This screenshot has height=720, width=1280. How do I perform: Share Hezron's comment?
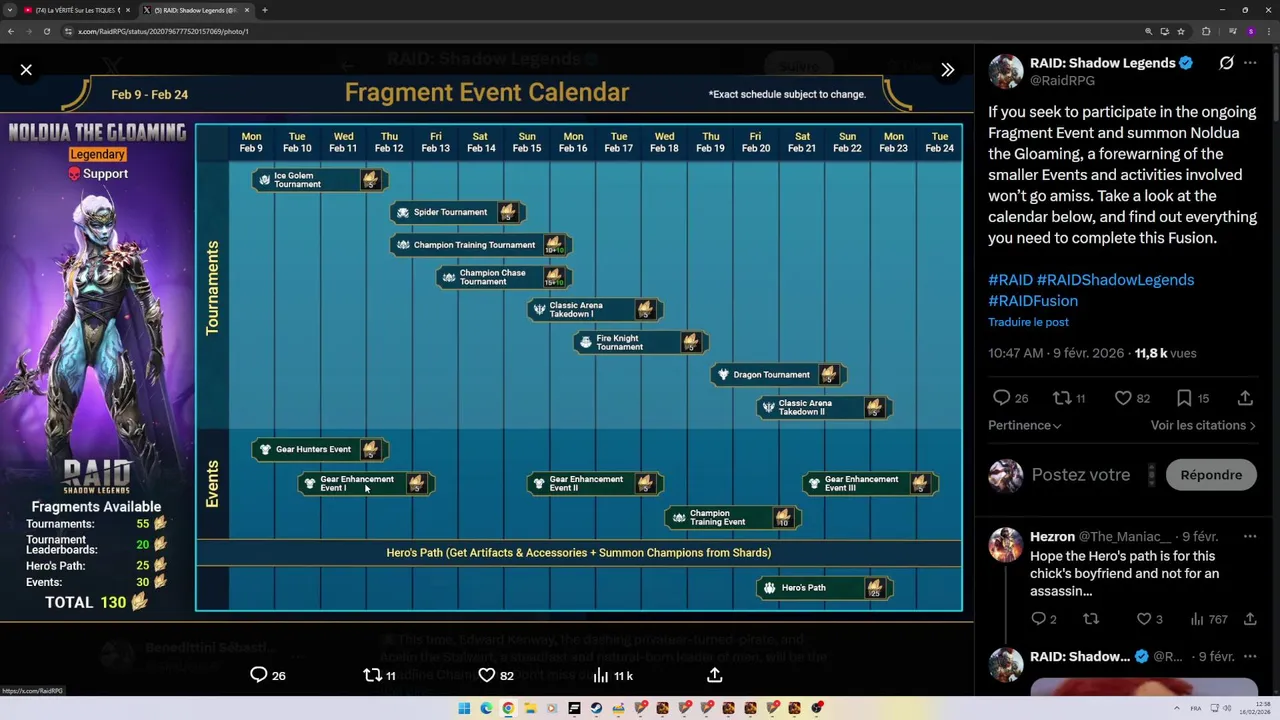point(1250,619)
